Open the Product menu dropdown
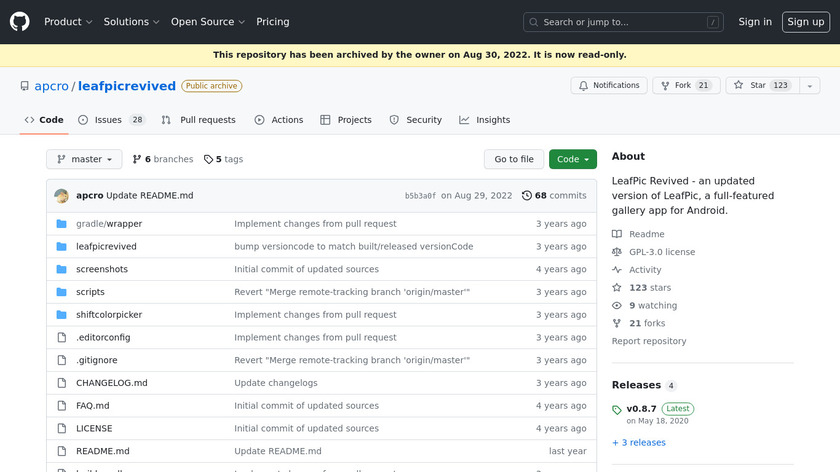840x472 pixels. [68, 22]
